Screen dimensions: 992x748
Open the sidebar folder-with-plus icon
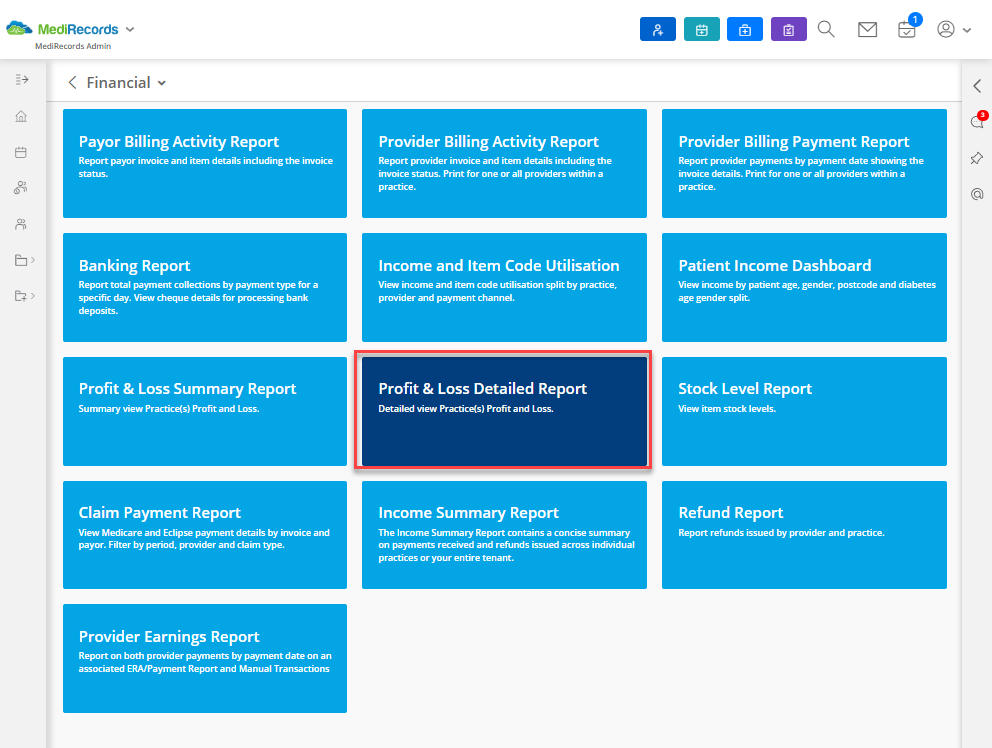click(21, 296)
